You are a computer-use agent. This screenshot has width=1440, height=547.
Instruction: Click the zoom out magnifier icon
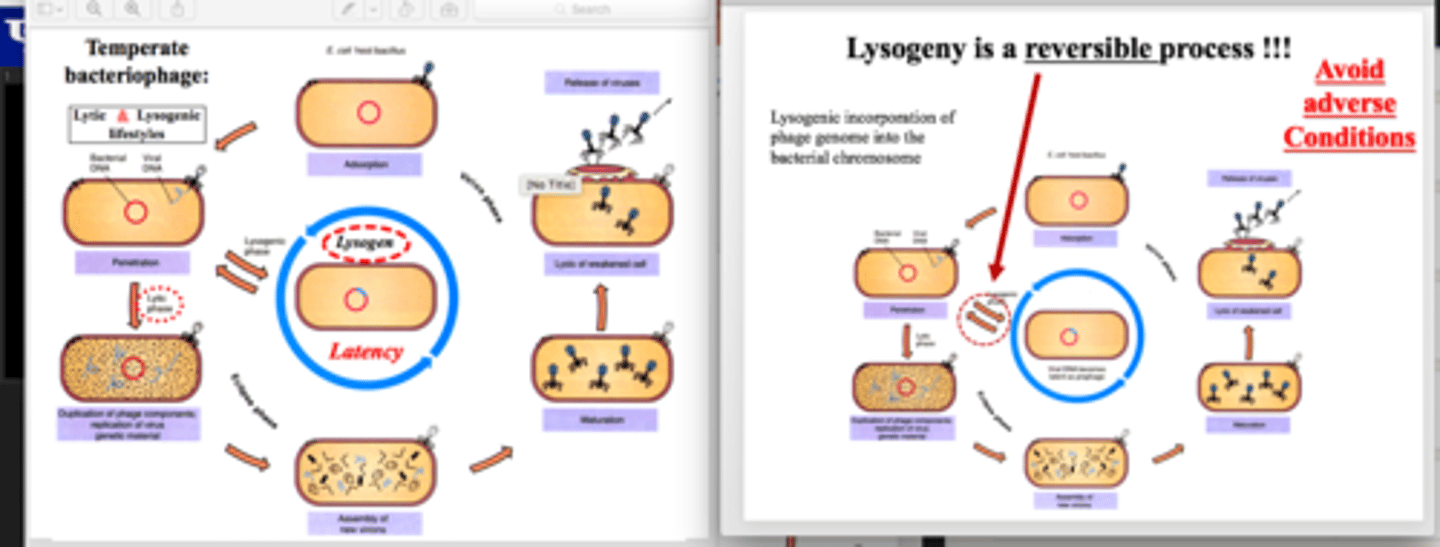94,9
